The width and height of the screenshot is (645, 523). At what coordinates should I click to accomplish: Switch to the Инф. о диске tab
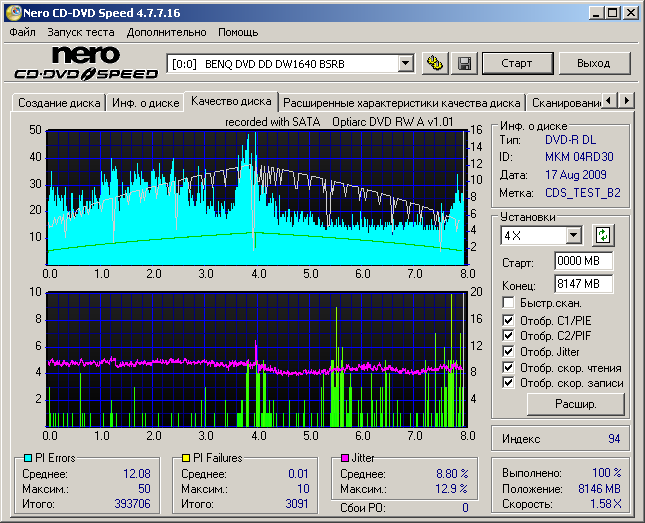click(145, 102)
